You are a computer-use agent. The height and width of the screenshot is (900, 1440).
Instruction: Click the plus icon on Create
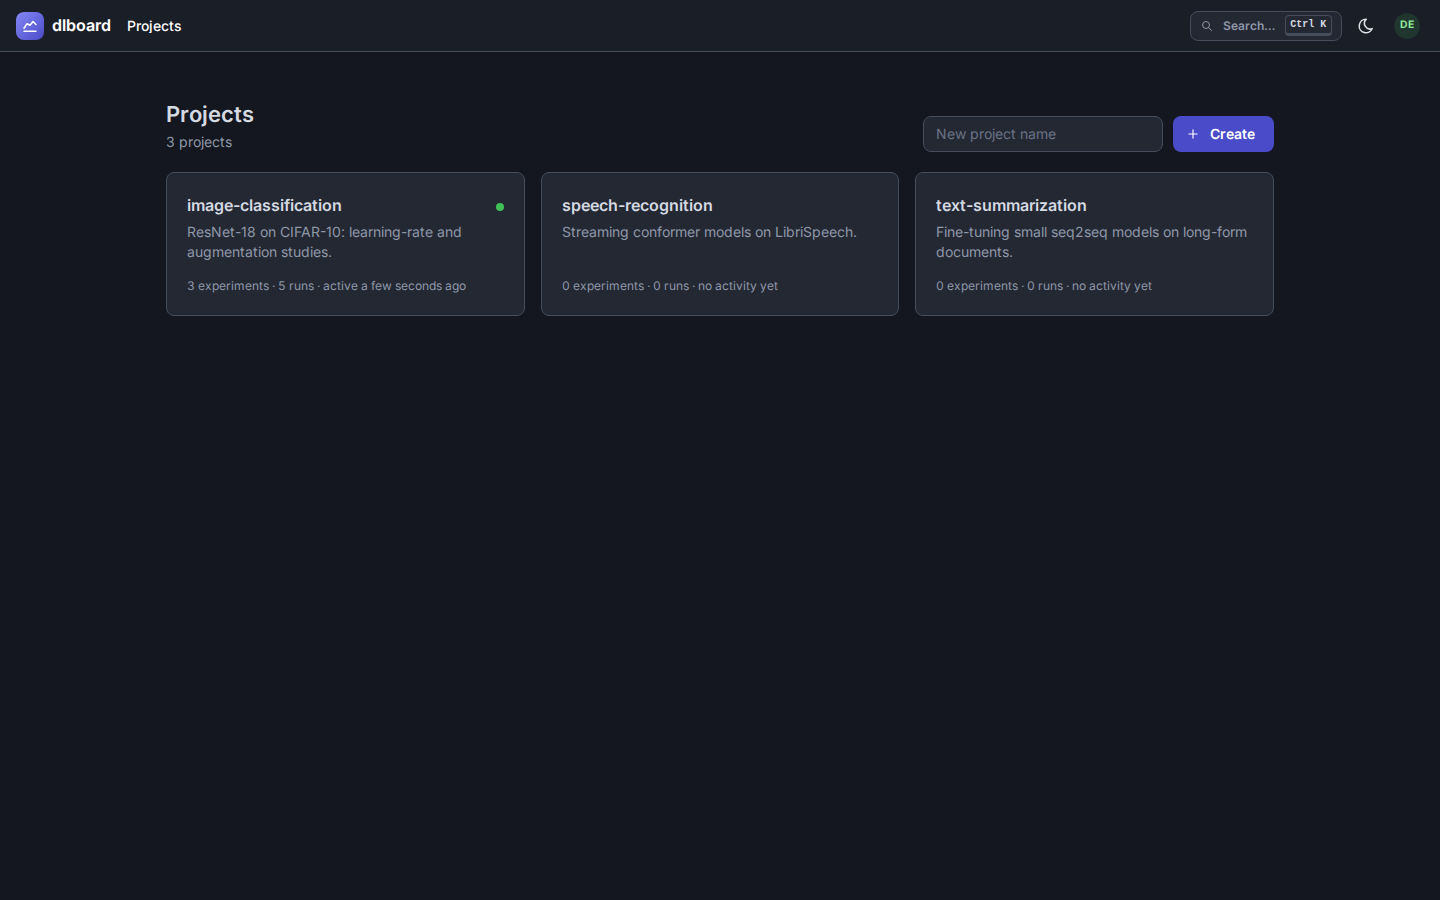[x=1193, y=134]
